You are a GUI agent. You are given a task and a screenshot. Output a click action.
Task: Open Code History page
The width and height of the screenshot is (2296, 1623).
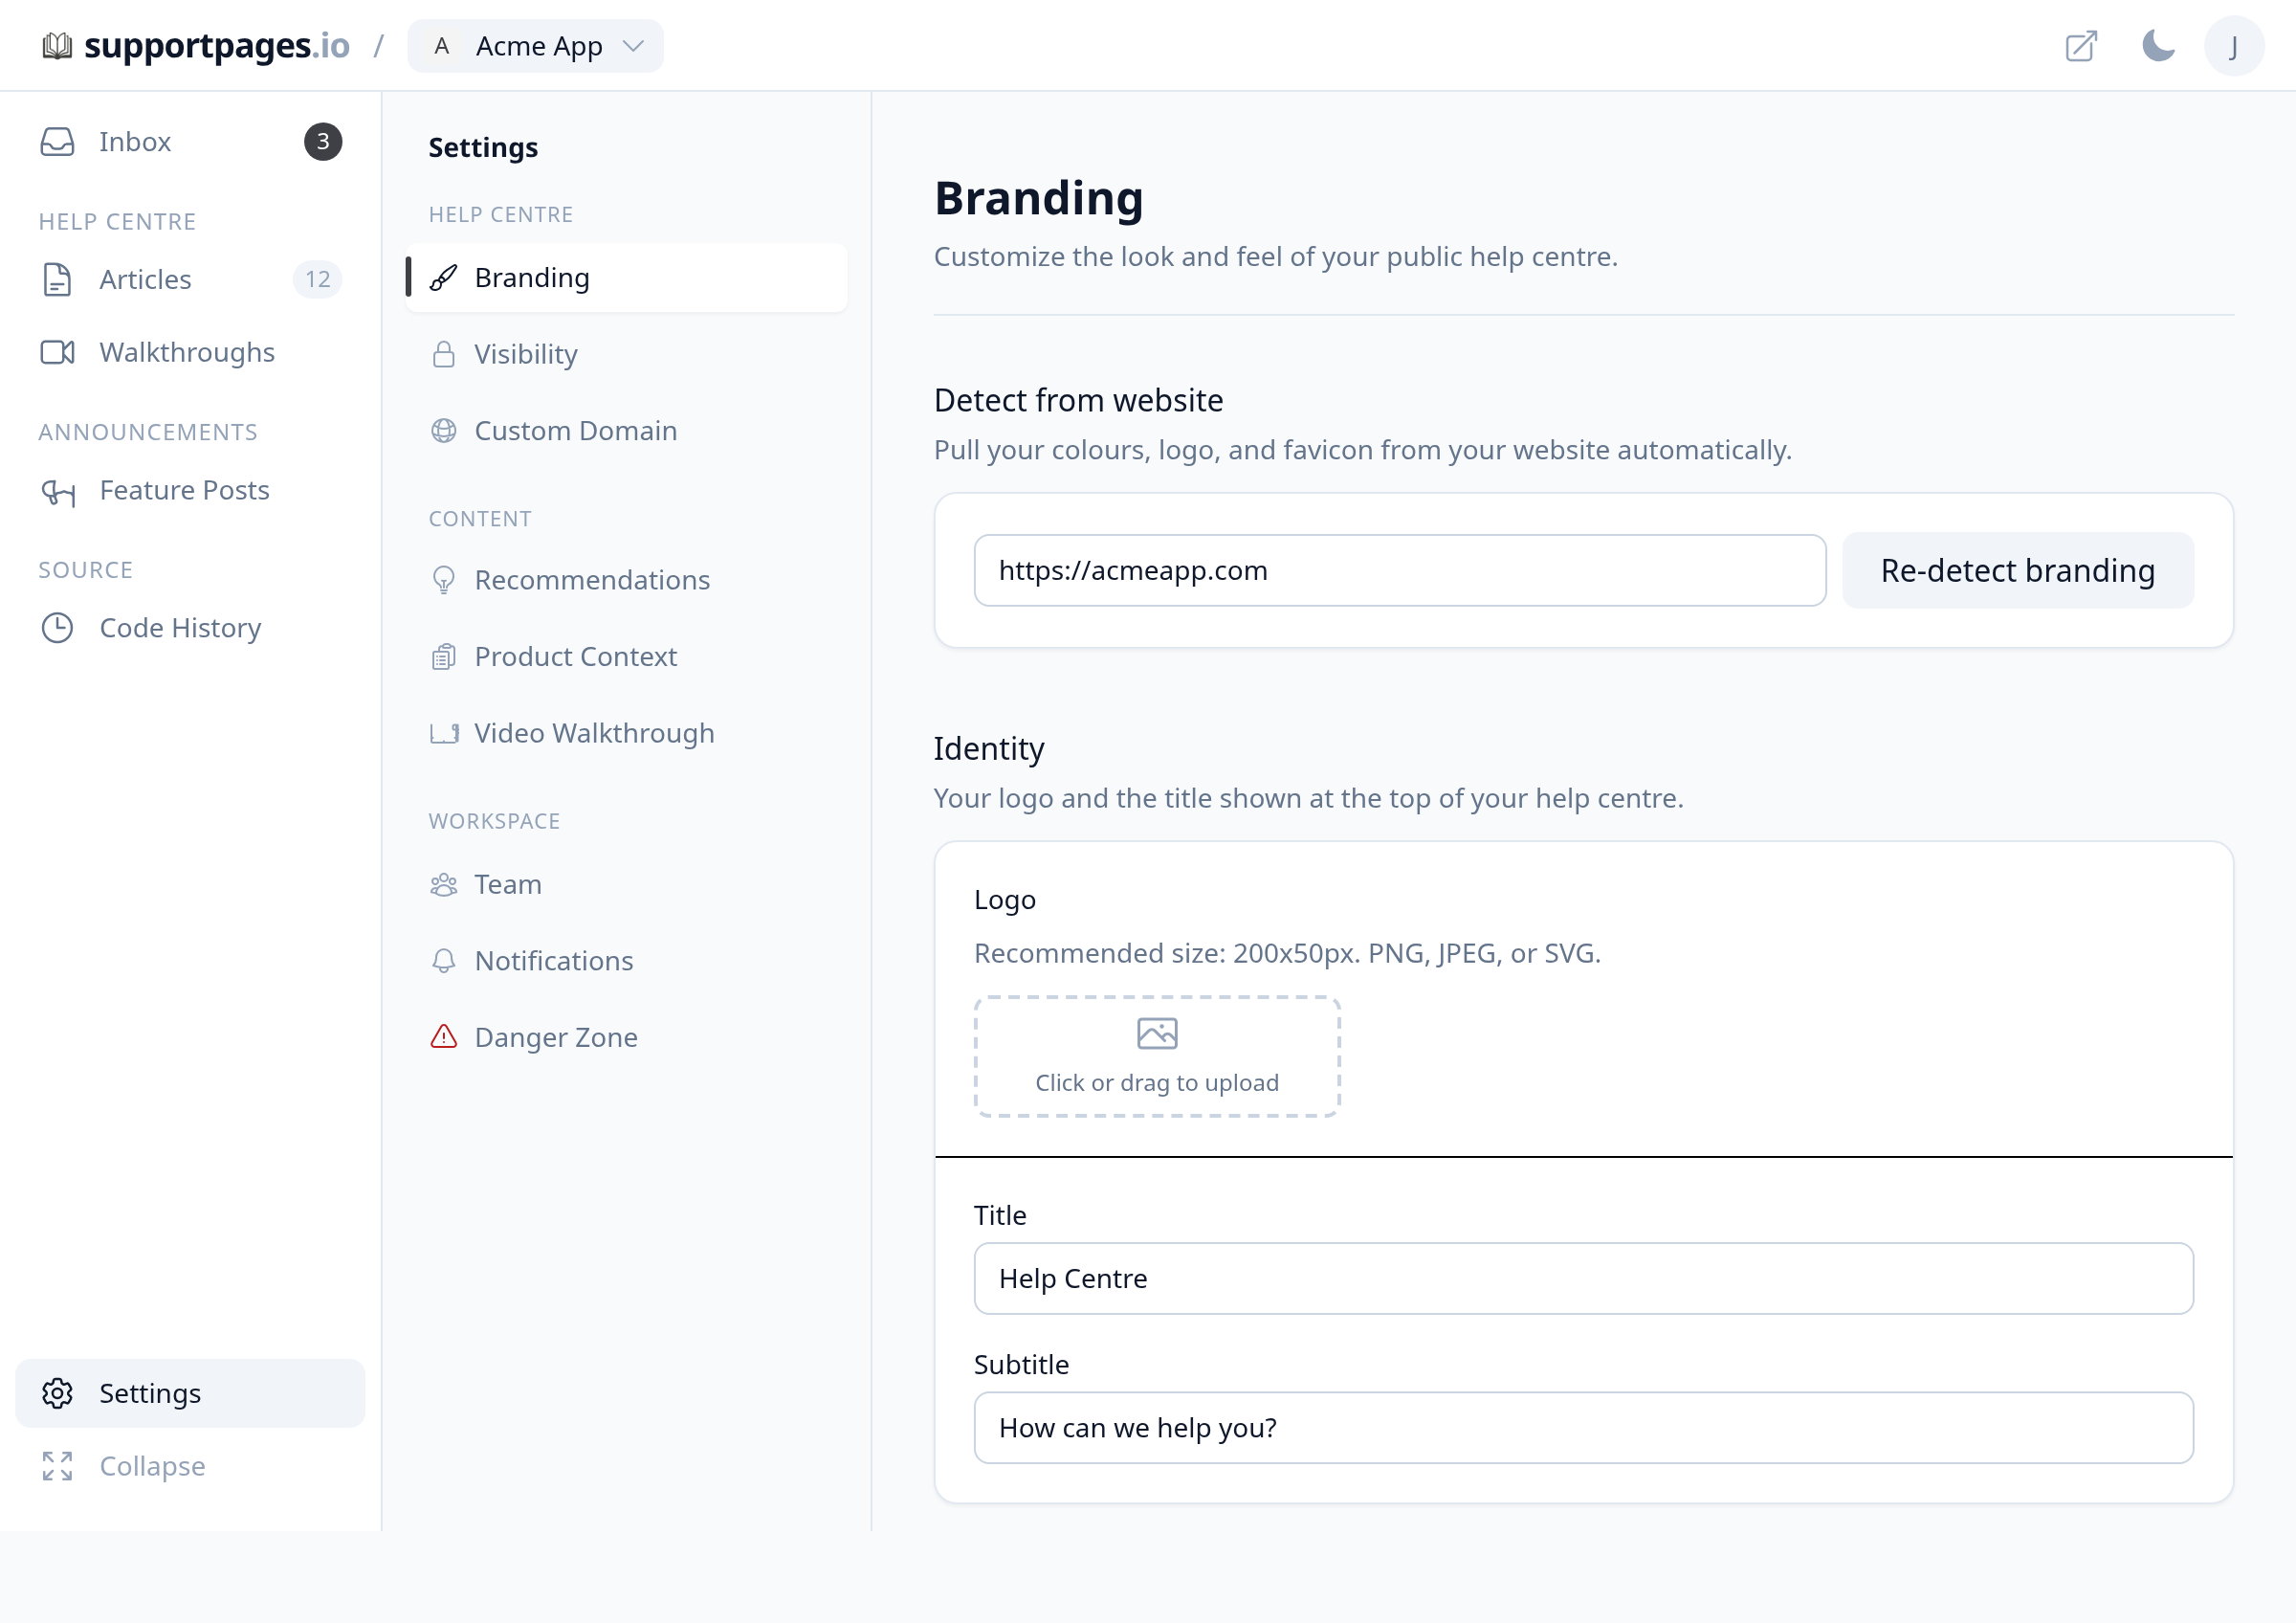[190, 628]
